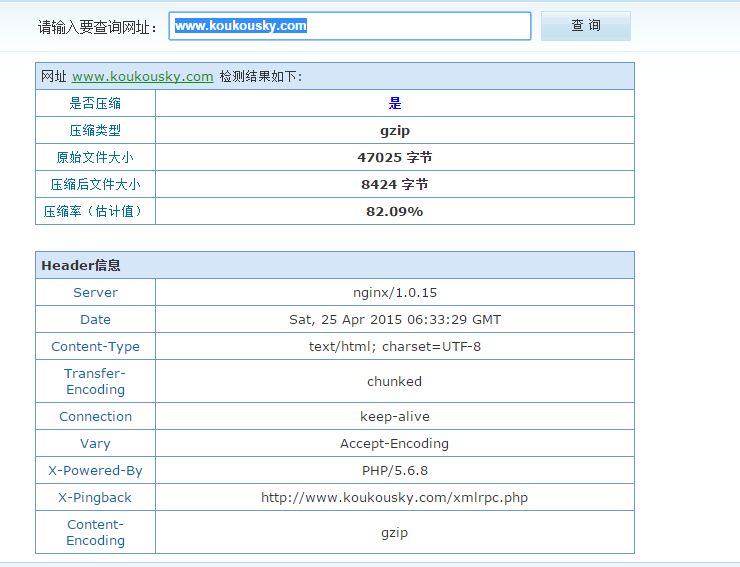Image resolution: width=740 pixels, height=567 pixels.
Task: Select the 是否压缩 row label
Action: pyautogui.click(x=95, y=103)
